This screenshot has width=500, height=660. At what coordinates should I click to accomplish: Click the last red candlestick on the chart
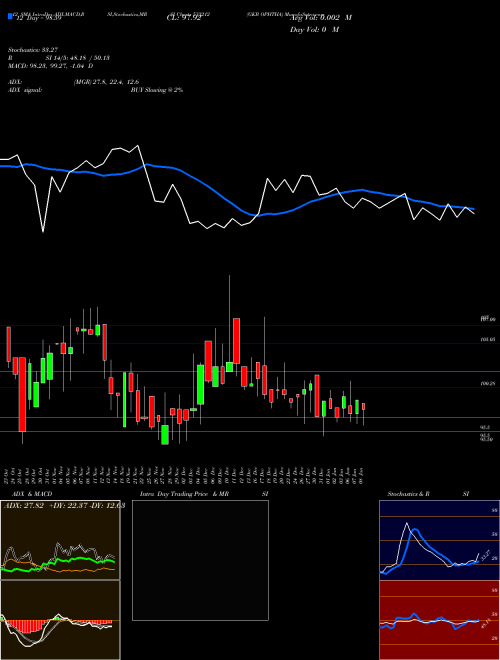click(363, 407)
